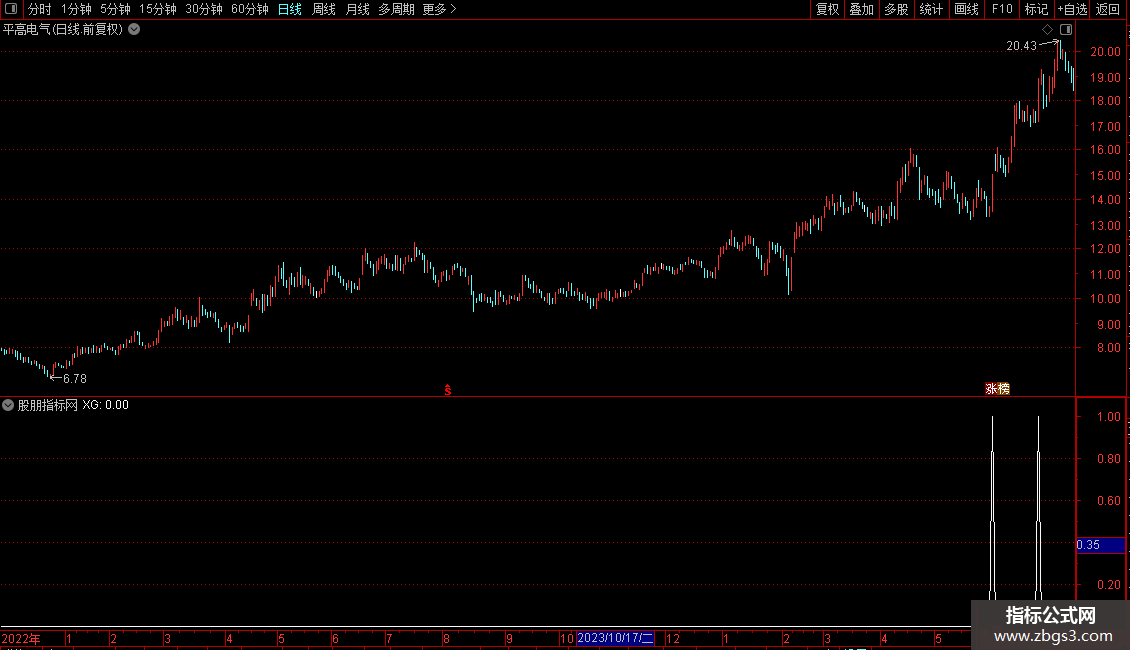
Task: Expand the 更多 periods menu
Action: [440, 9]
